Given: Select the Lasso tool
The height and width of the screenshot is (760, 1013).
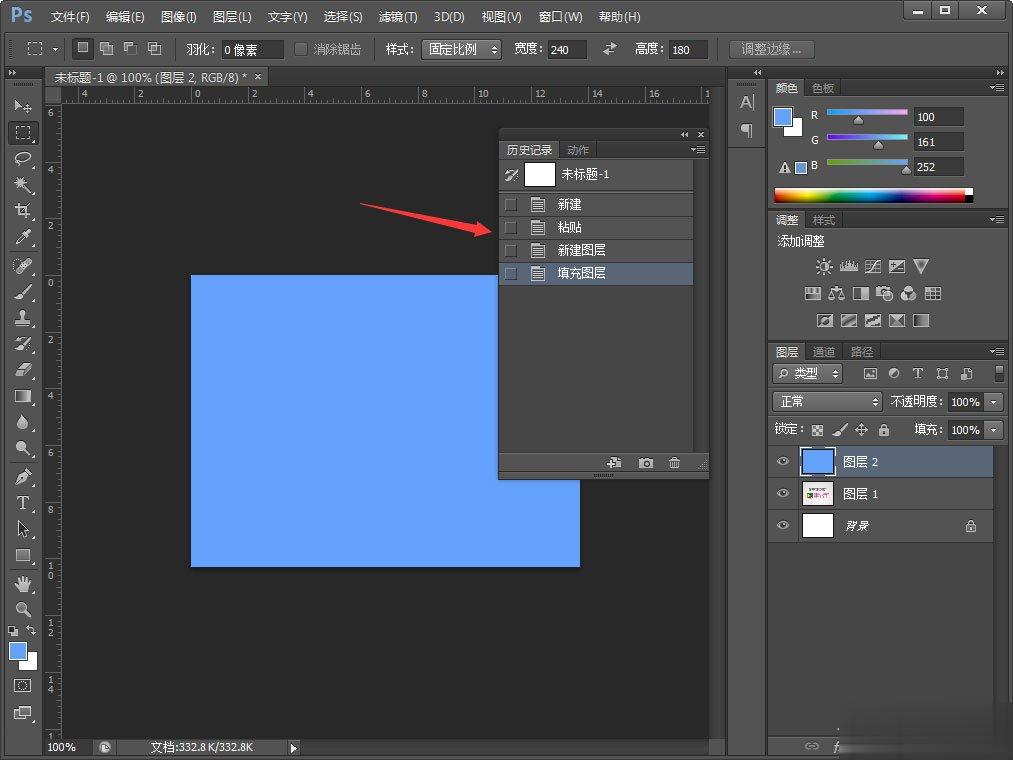Looking at the screenshot, I should tap(23, 159).
